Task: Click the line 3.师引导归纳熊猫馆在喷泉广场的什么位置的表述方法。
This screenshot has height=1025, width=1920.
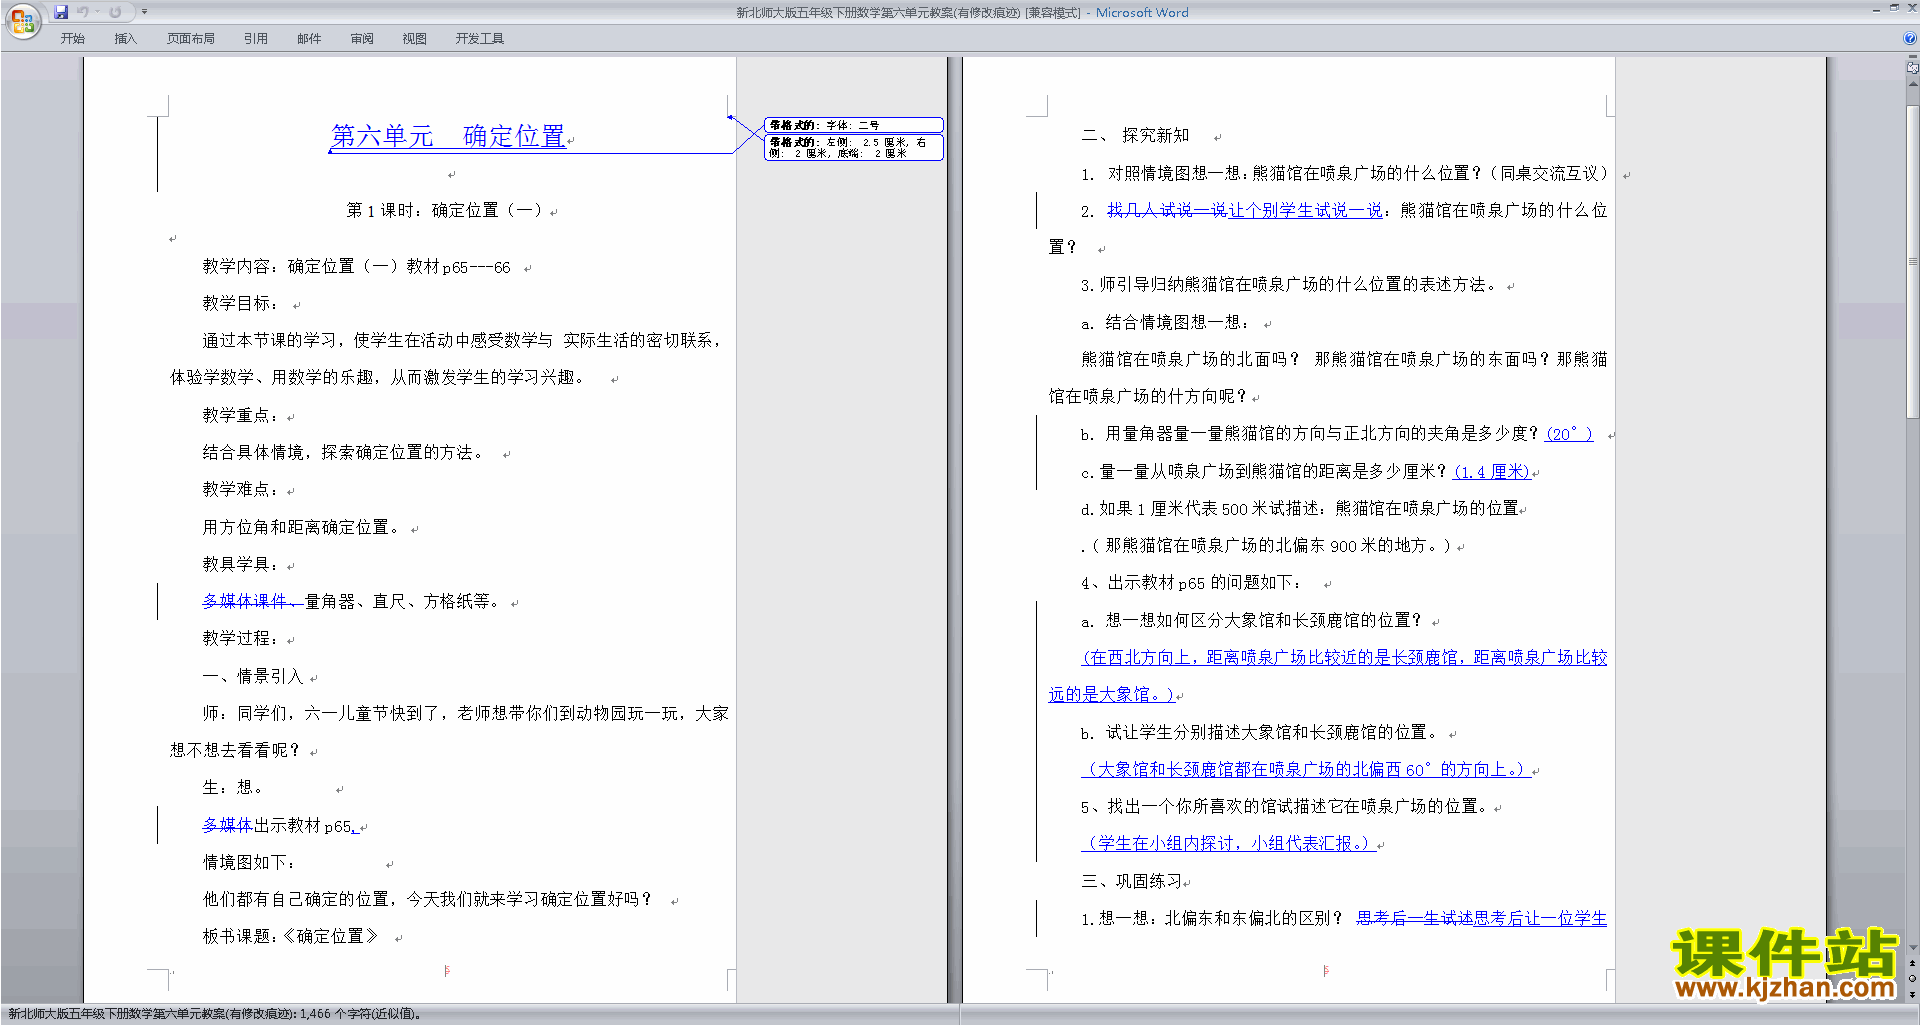Action: [1289, 285]
